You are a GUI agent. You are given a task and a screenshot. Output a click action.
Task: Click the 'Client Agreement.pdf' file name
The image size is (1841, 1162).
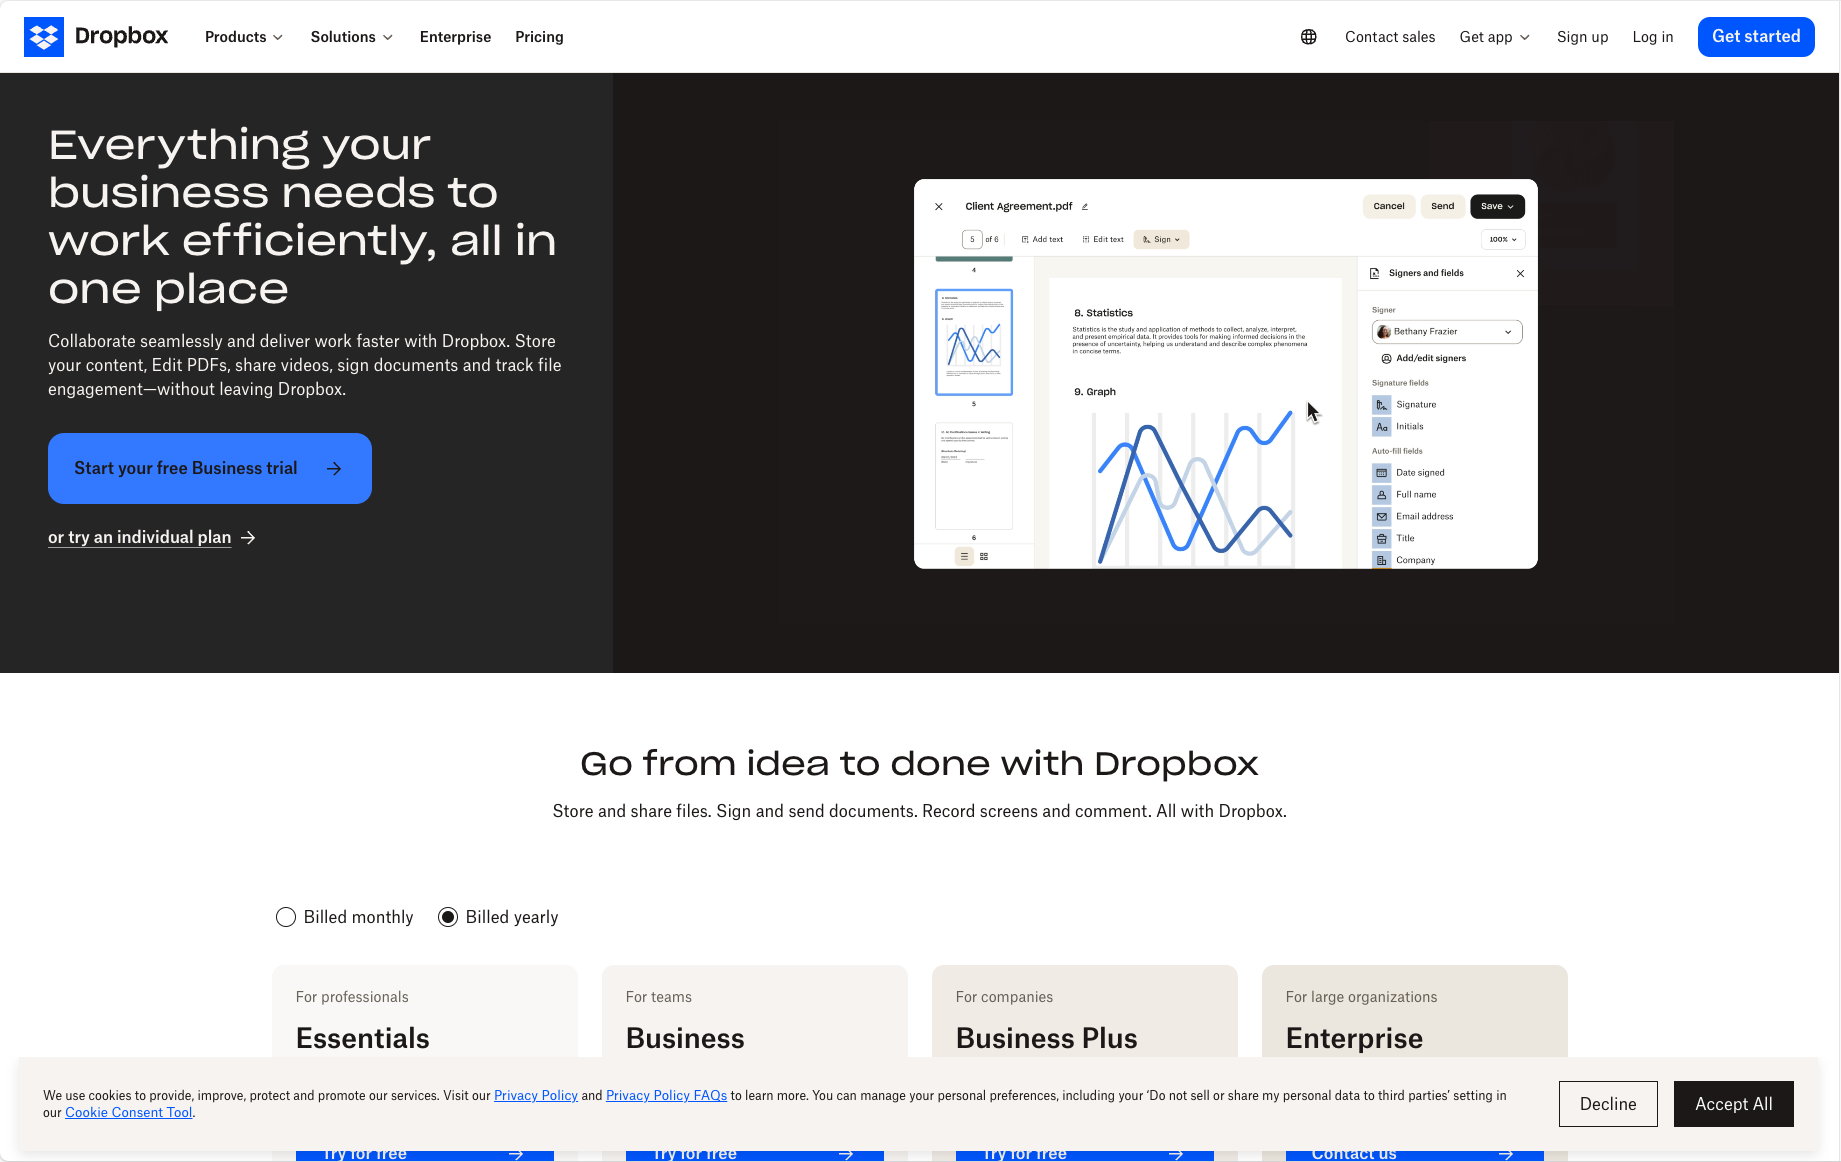1019,207
